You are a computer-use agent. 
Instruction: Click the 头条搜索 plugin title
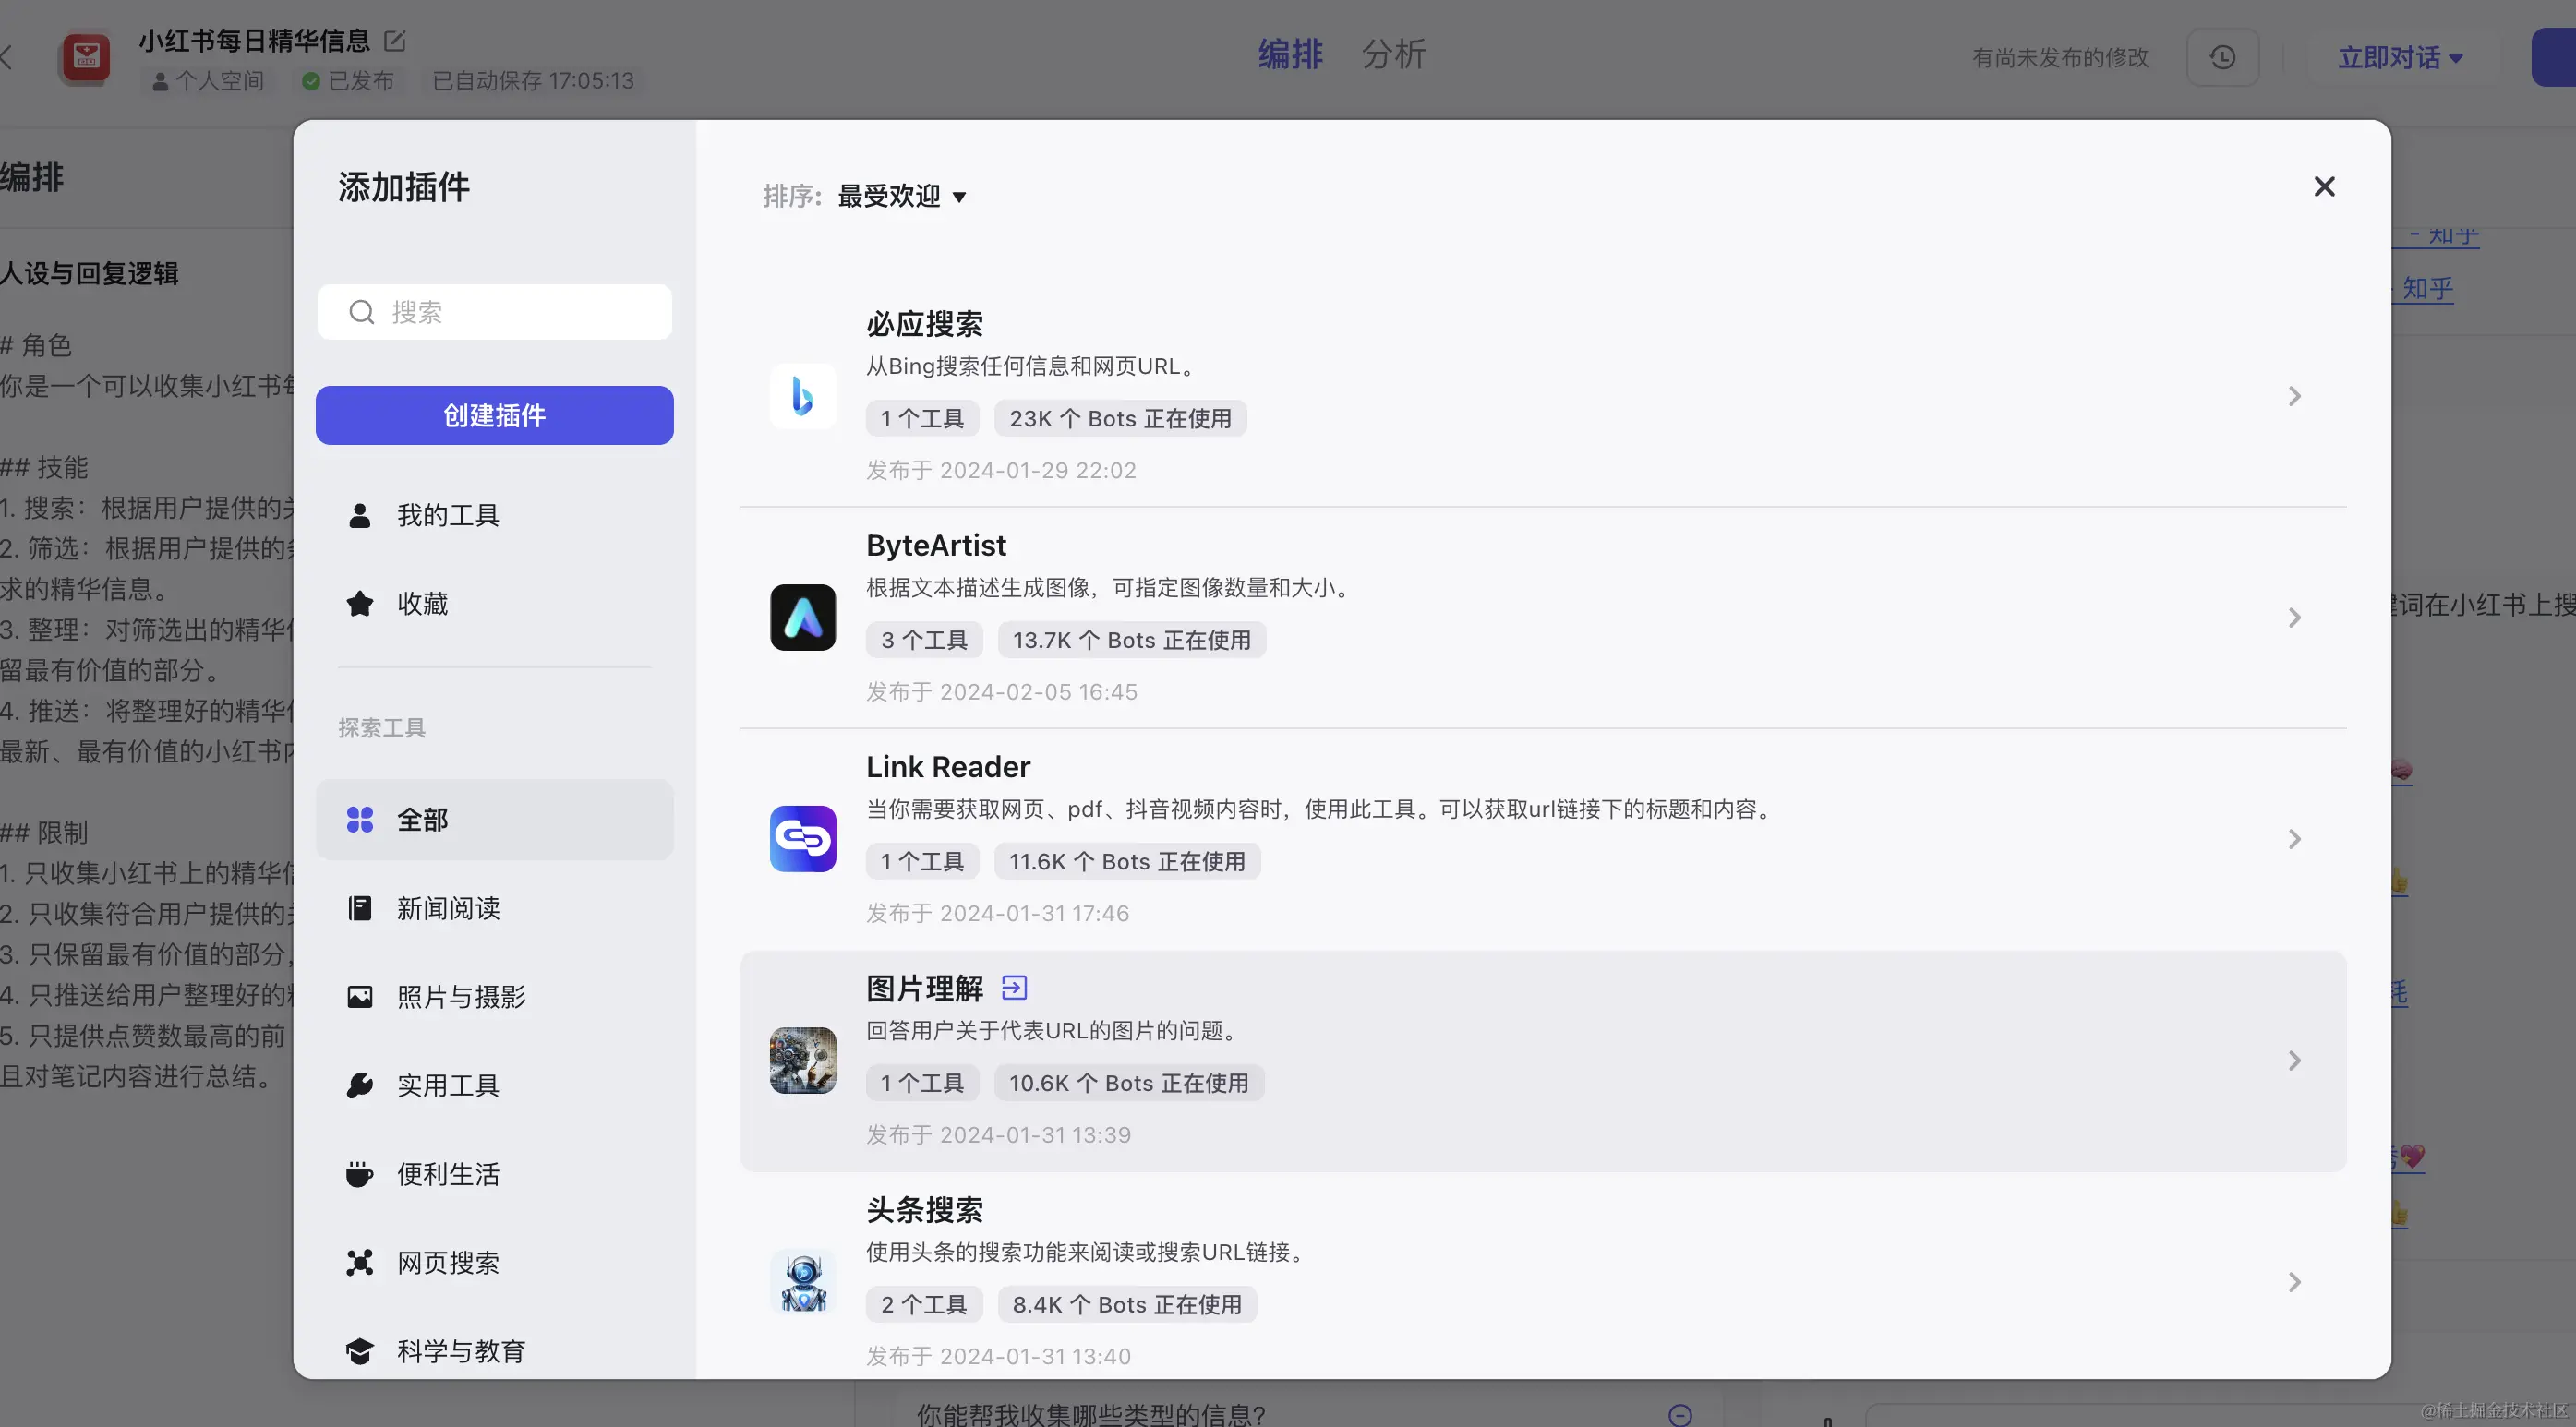924,1210
